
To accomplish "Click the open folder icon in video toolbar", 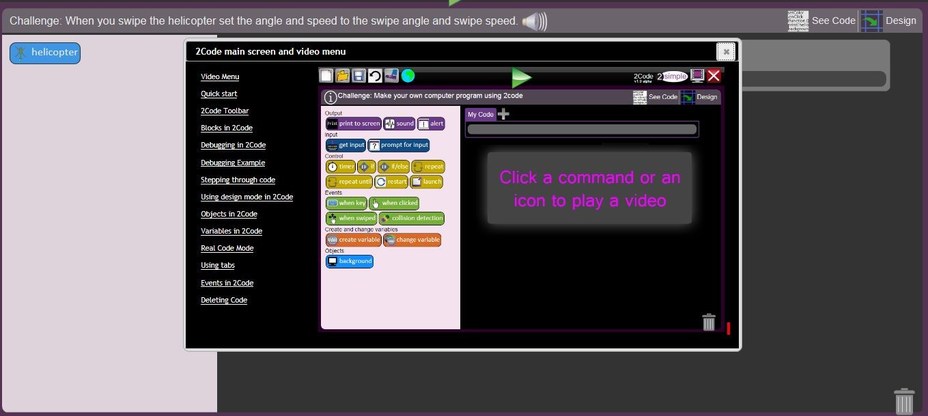I will tap(343, 76).
